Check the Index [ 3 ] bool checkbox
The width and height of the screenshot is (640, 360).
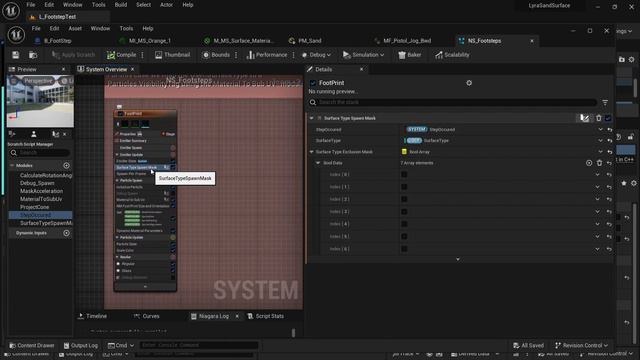coord(404,212)
